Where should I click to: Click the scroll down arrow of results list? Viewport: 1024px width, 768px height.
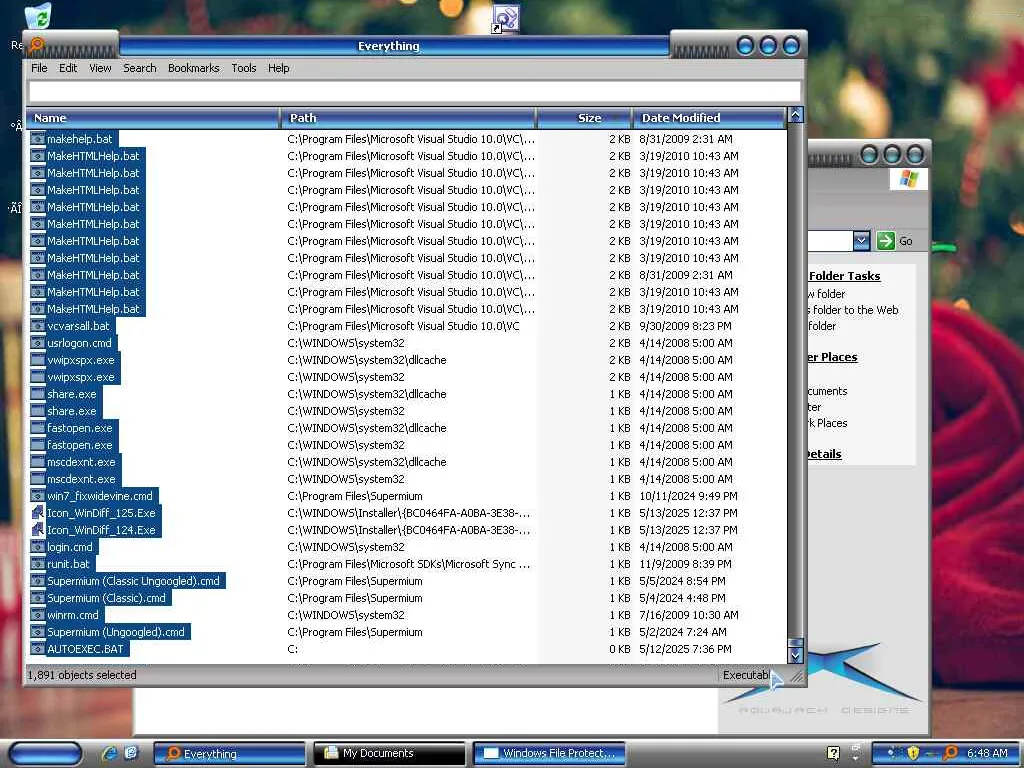[795, 655]
